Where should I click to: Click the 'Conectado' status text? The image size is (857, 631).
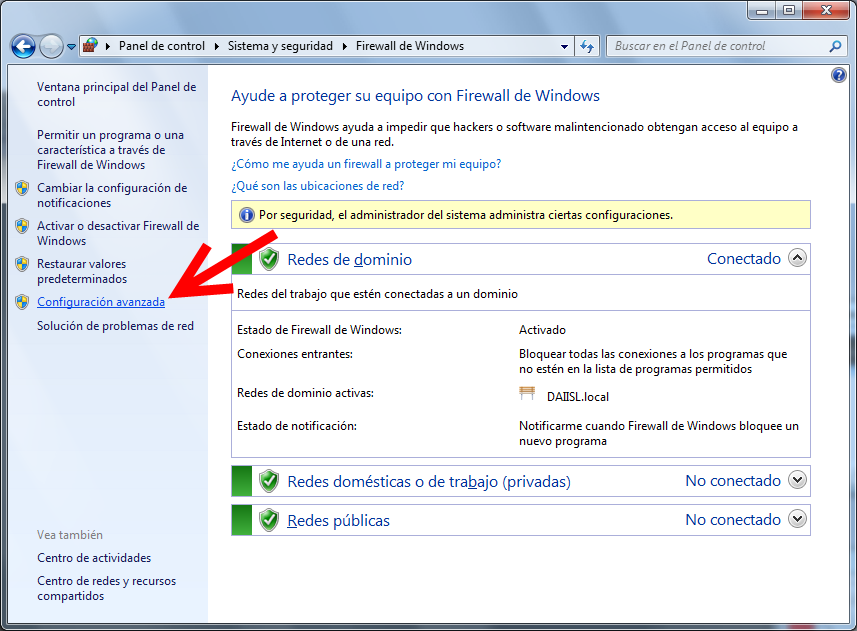744,259
